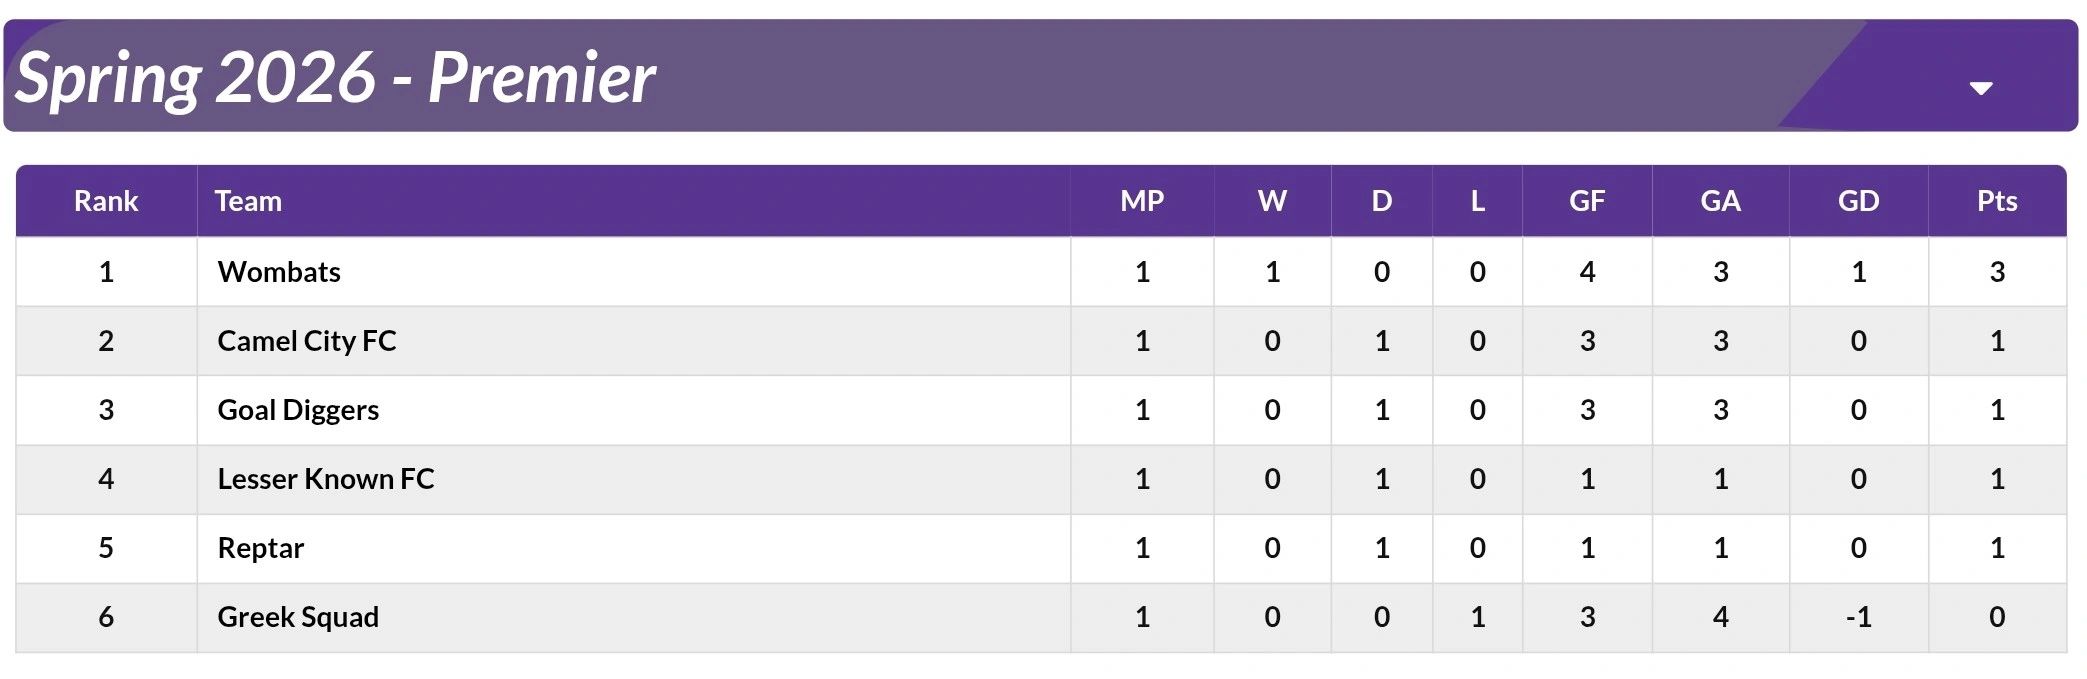
Task: Expand the Spring 2026 - Premier dropdown arrow
Action: [x=1980, y=88]
